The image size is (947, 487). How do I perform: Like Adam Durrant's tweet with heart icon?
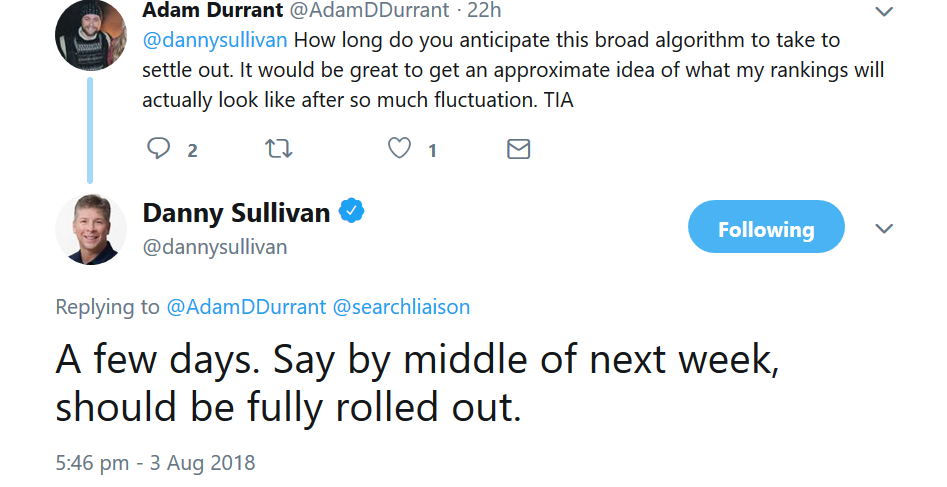tap(399, 150)
